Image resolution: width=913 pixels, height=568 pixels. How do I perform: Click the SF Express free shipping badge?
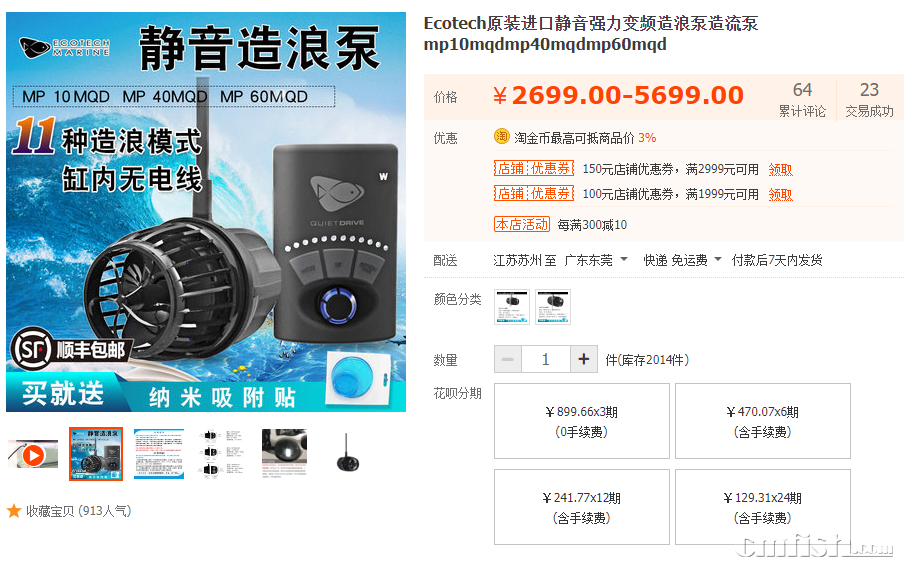point(69,350)
